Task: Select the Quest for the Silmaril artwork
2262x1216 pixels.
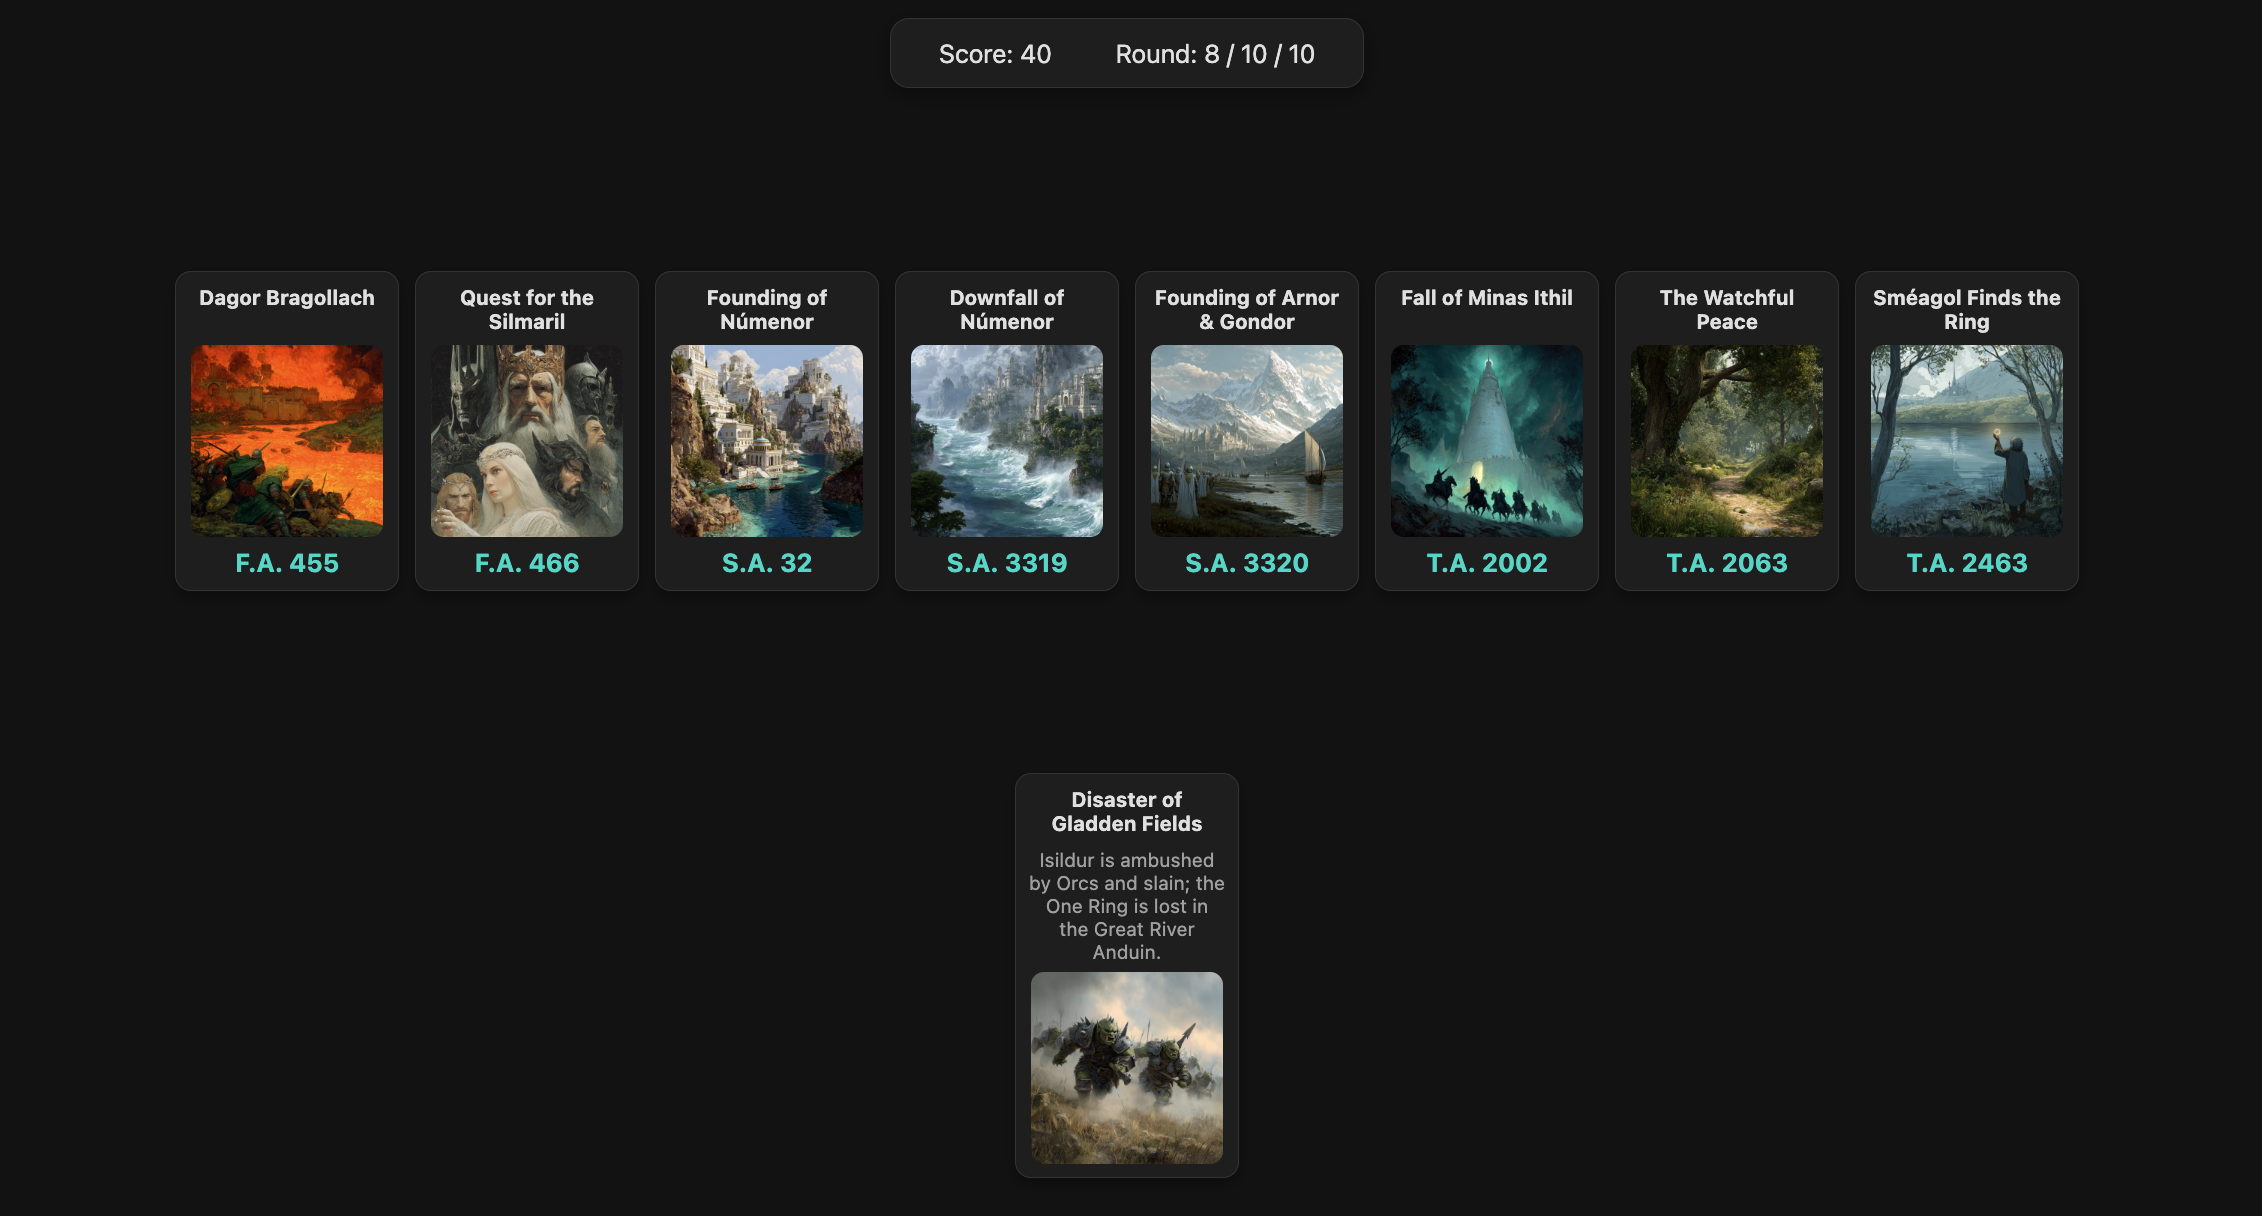Action: (x=527, y=441)
